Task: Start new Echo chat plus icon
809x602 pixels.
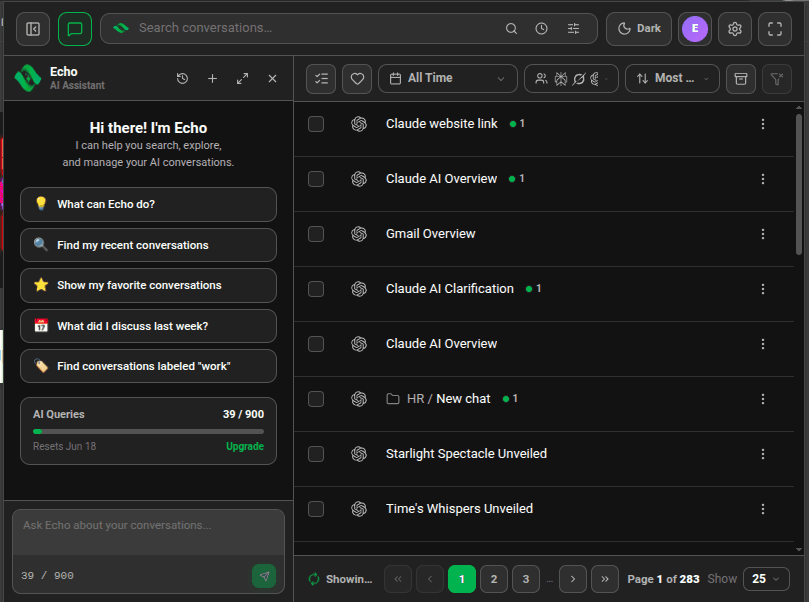Action: coord(212,78)
